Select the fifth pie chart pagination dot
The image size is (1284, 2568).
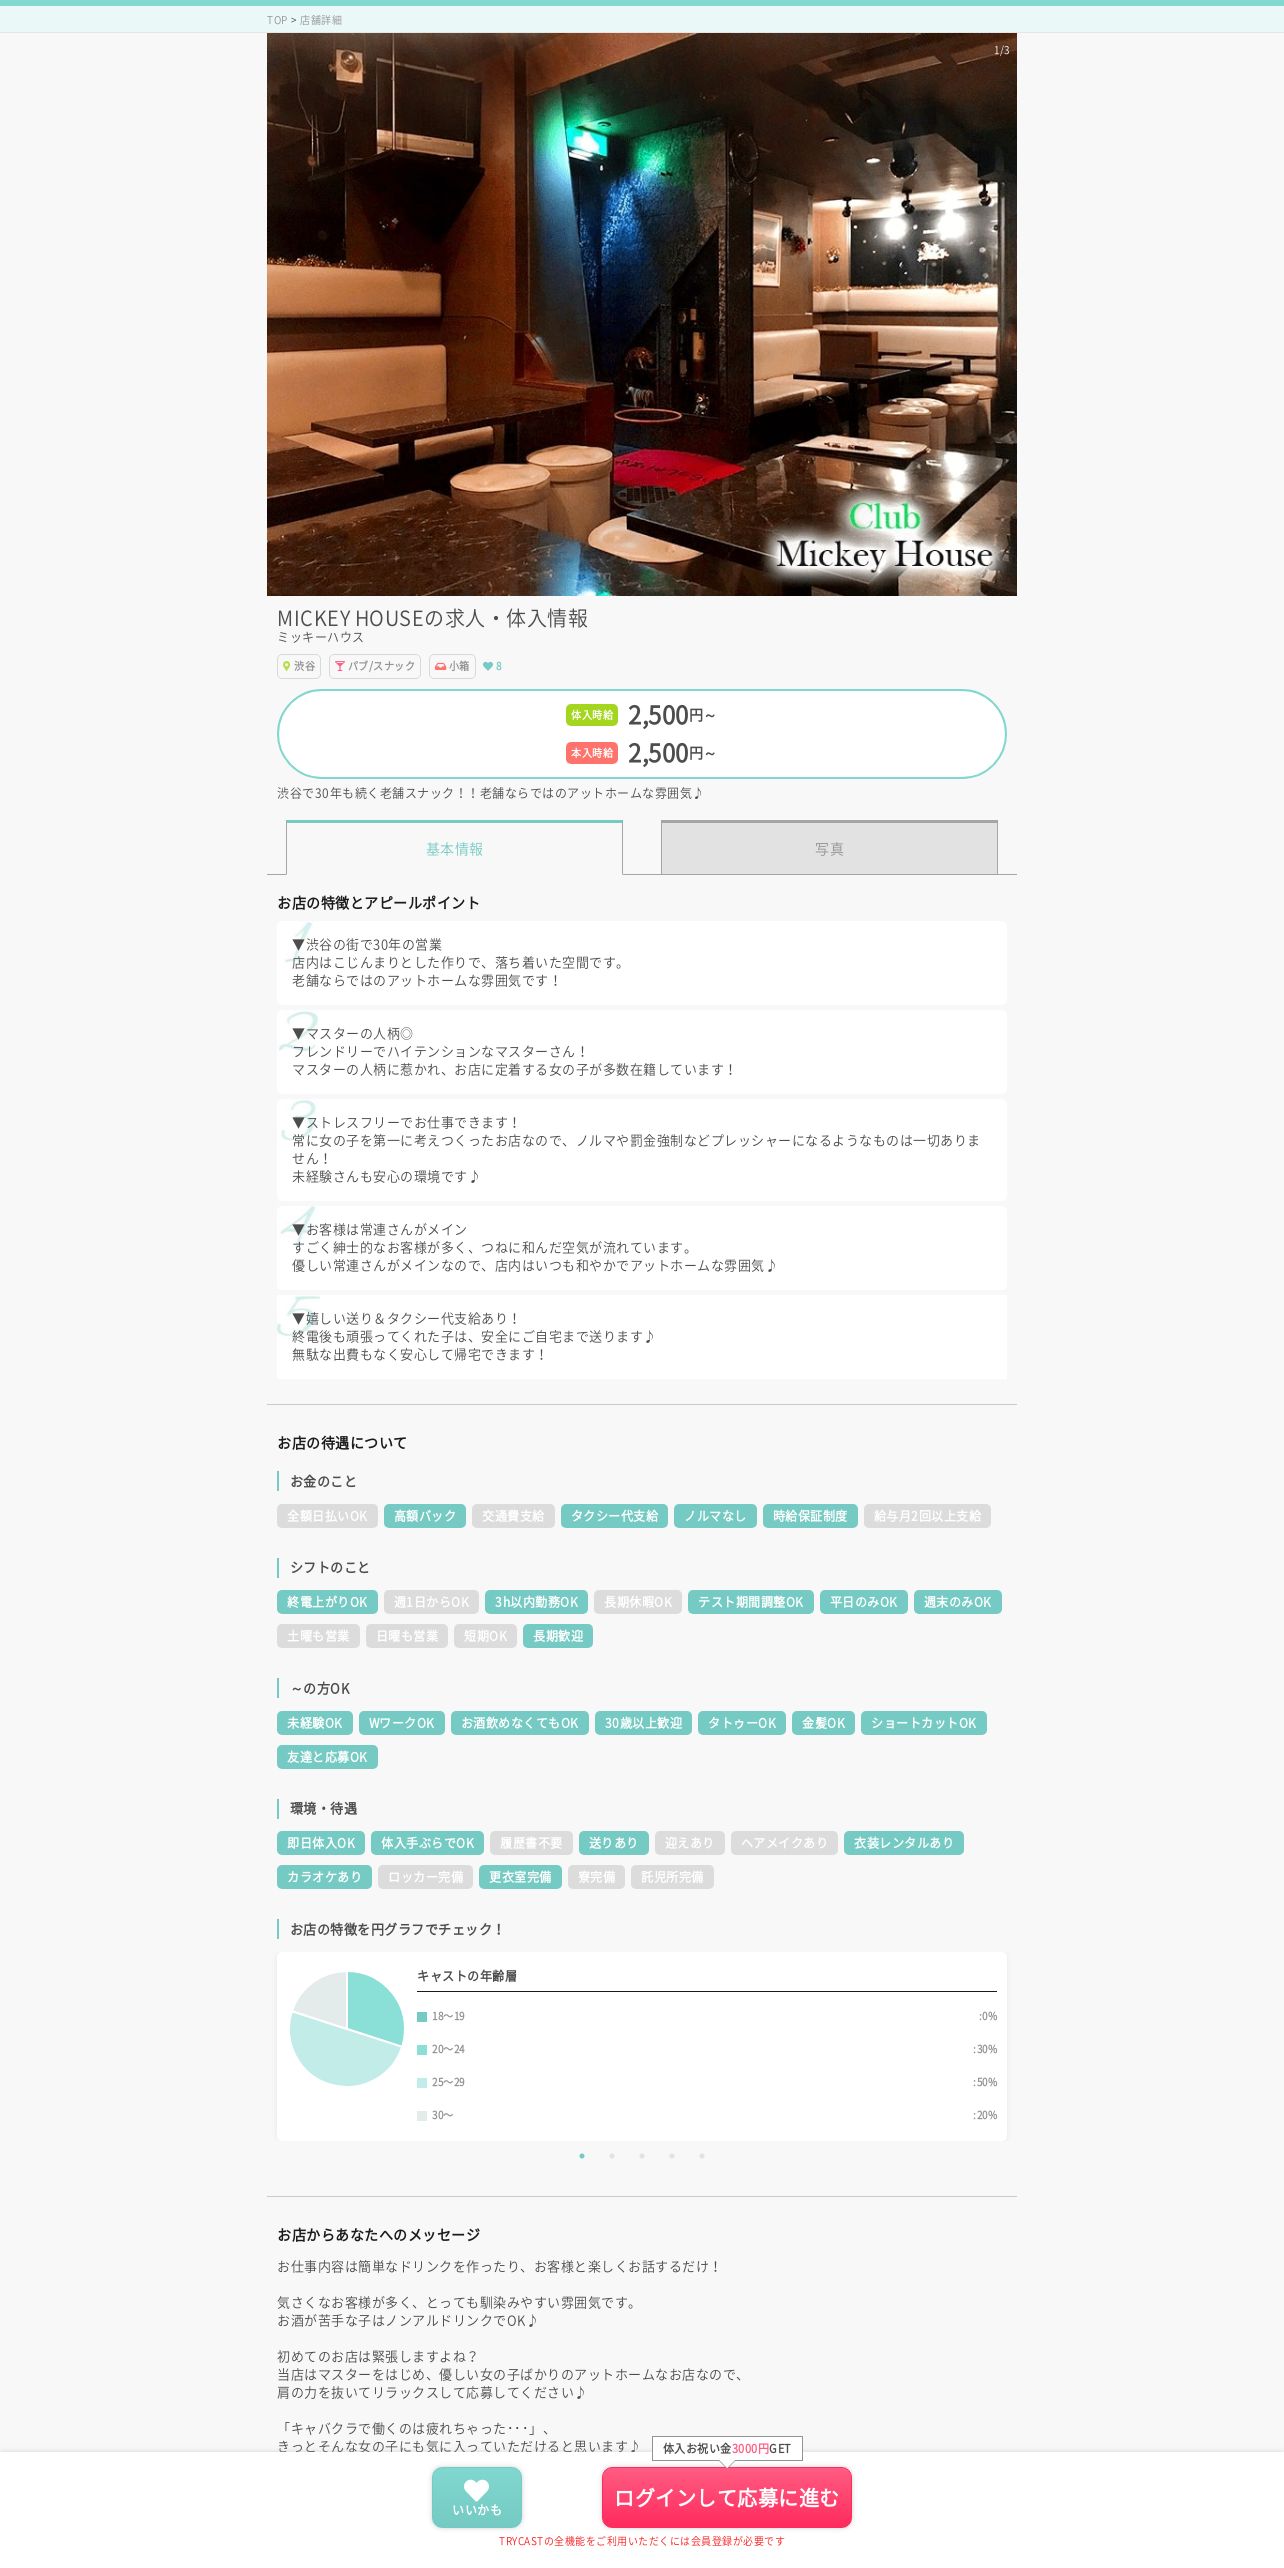(x=702, y=2156)
